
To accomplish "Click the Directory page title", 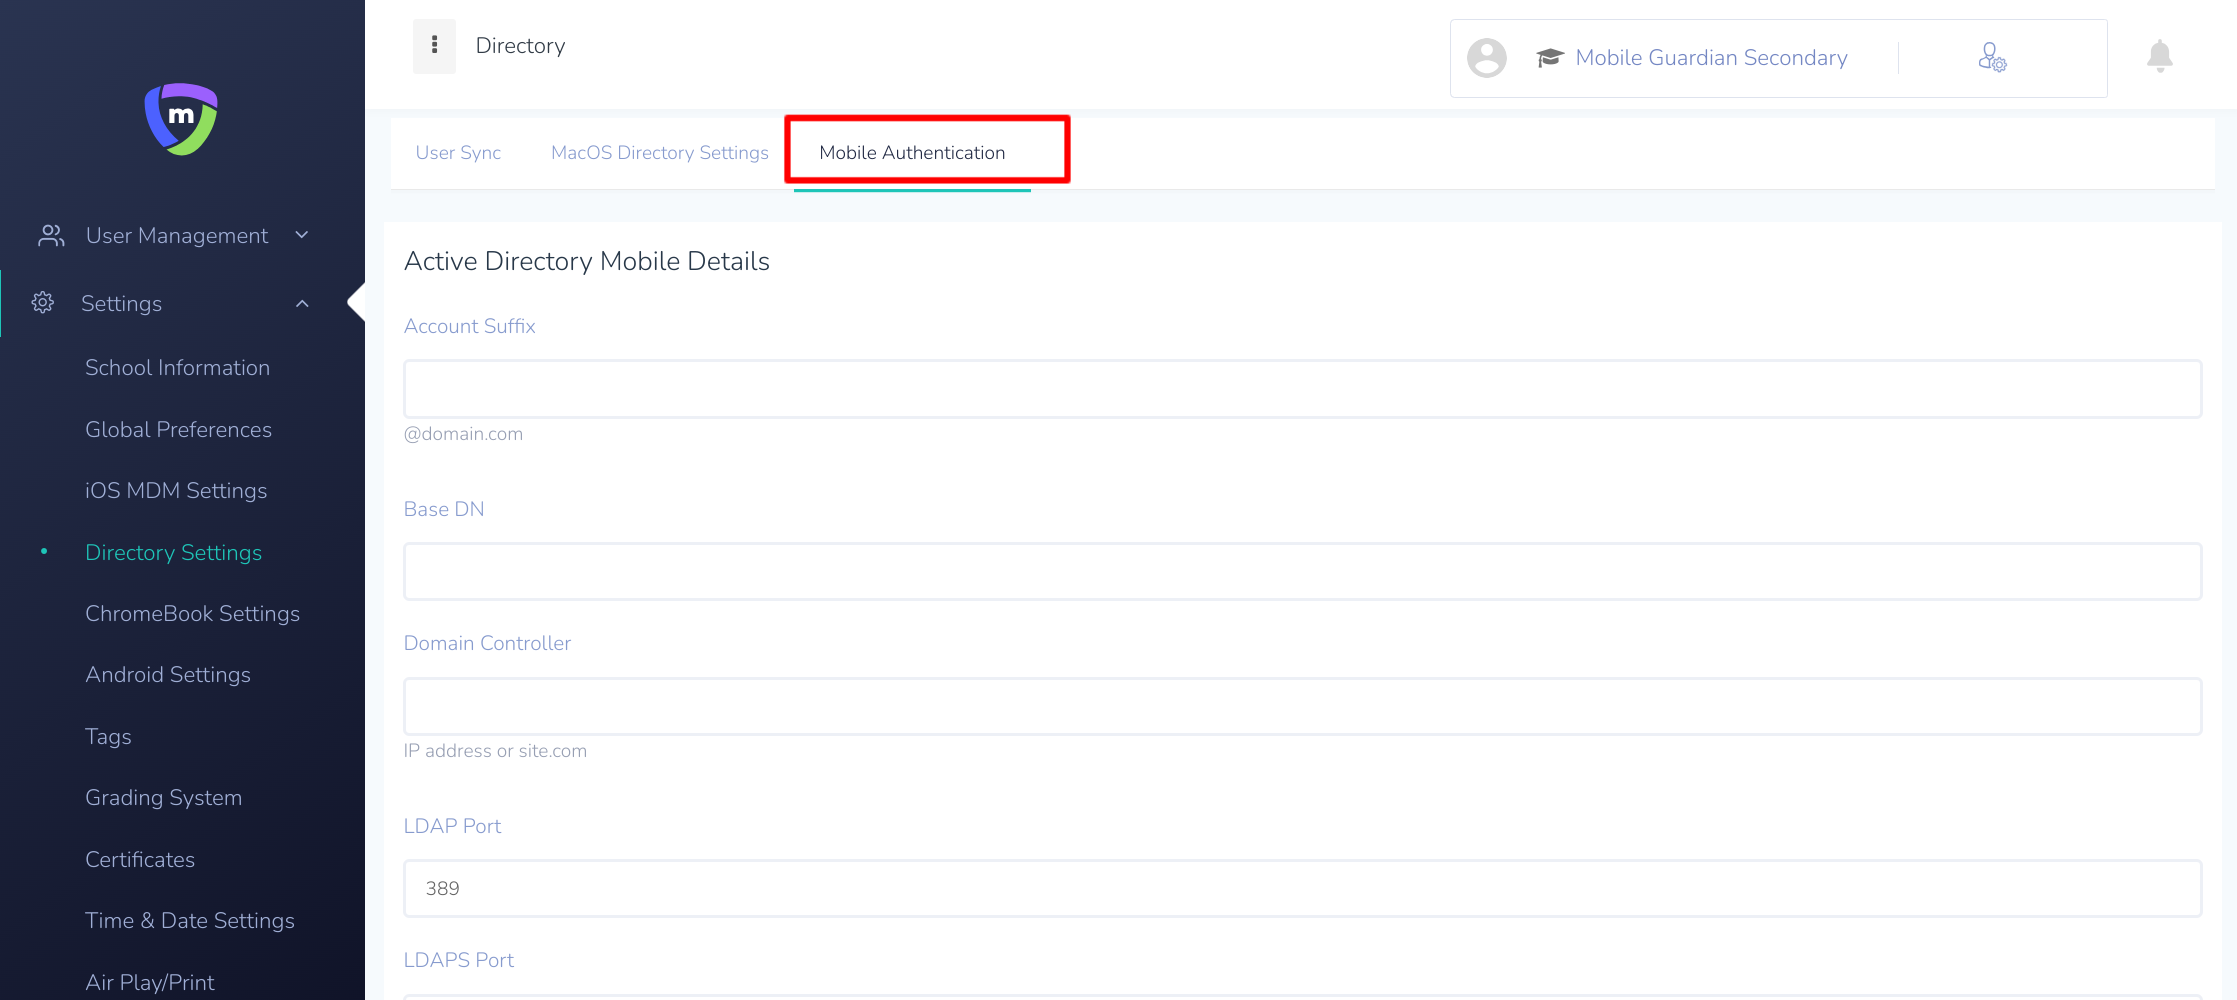I will (x=520, y=46).
